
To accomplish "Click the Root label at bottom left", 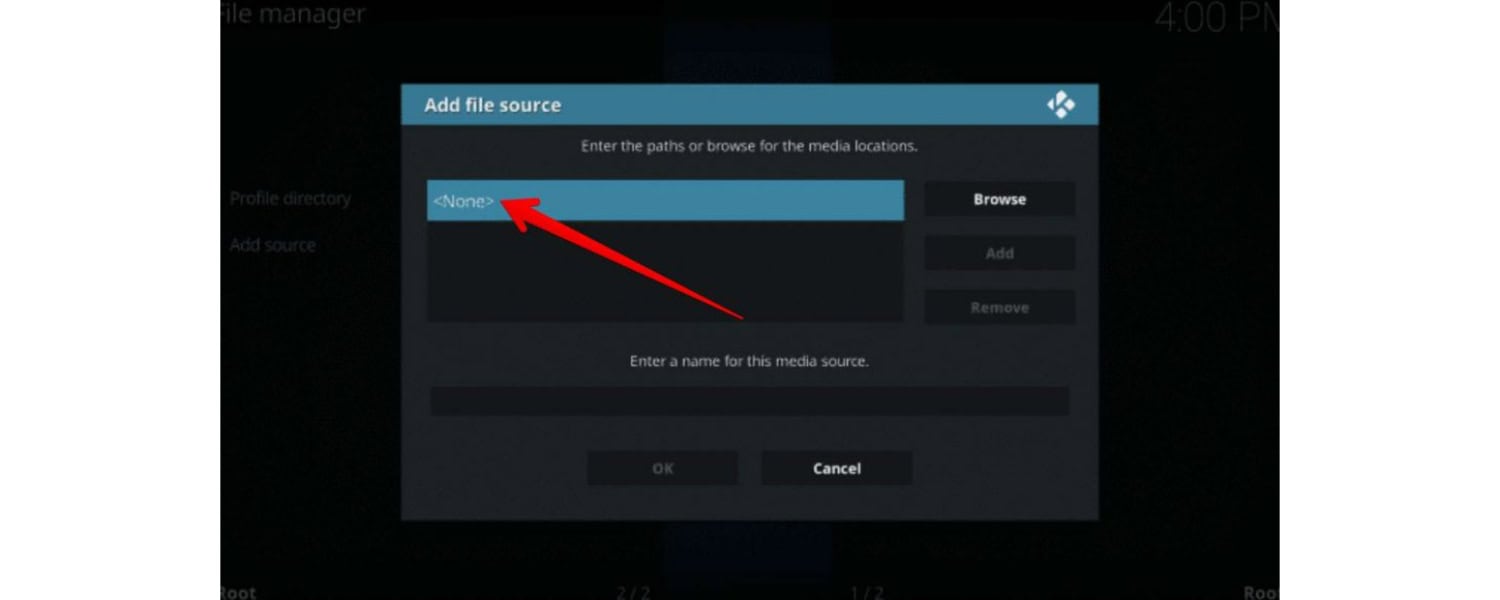I will [238, 592].
